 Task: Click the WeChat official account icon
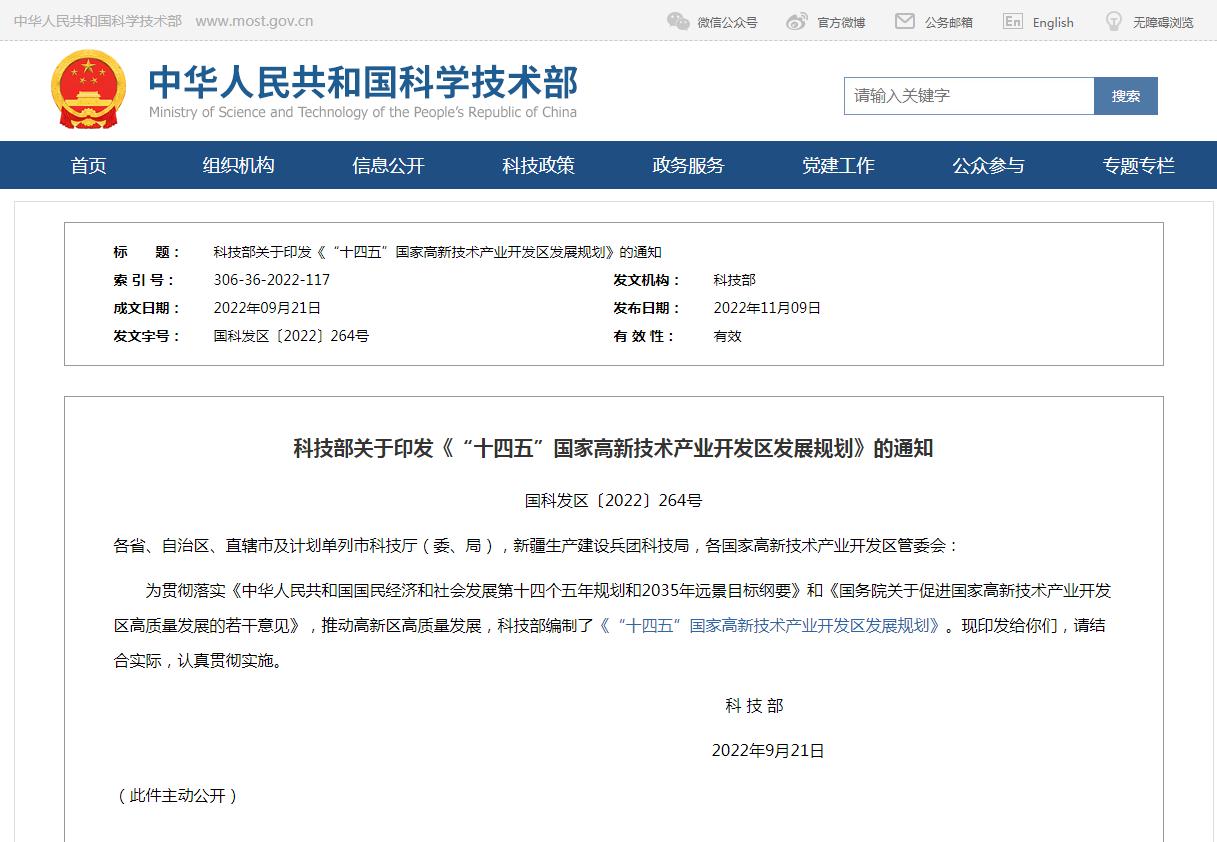[678, 21]
